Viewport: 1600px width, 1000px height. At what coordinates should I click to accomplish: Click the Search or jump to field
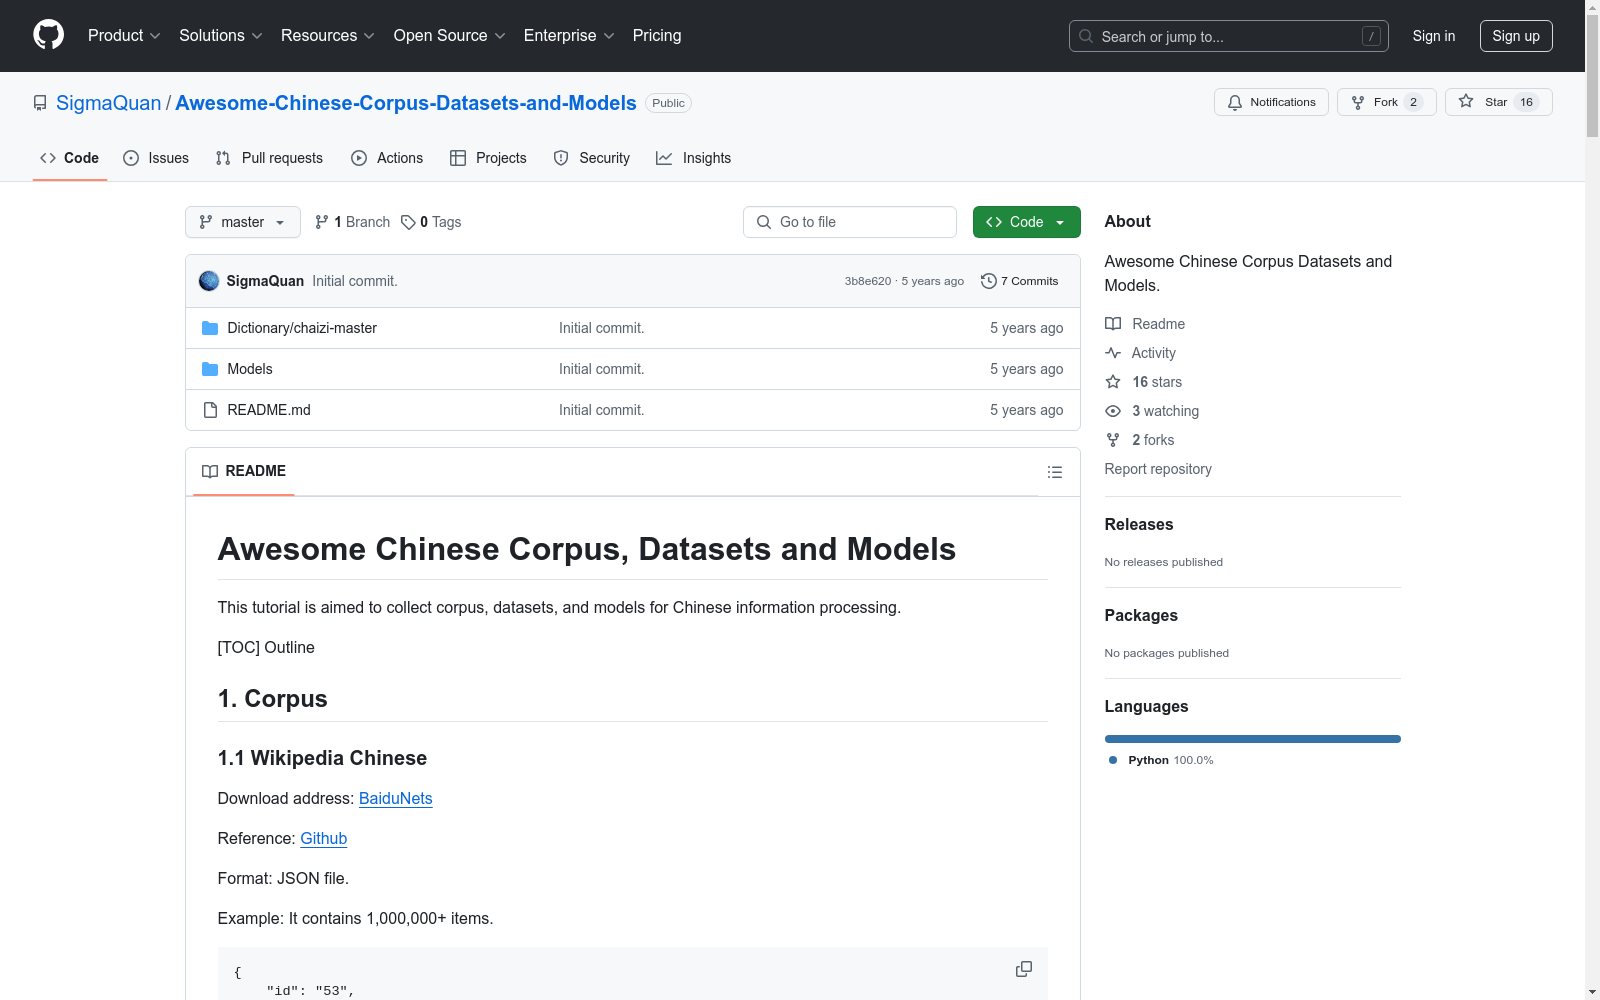pos(1229,36)
